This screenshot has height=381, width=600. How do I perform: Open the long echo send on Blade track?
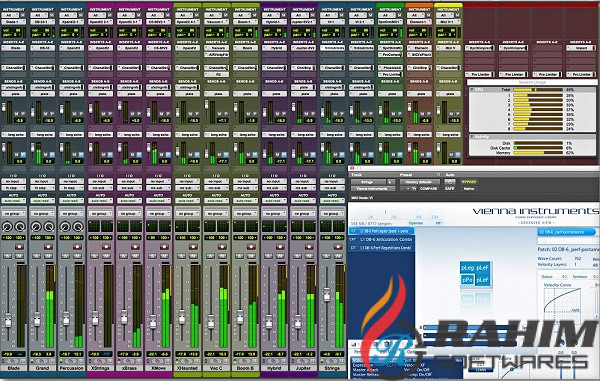tap(14, 135)
